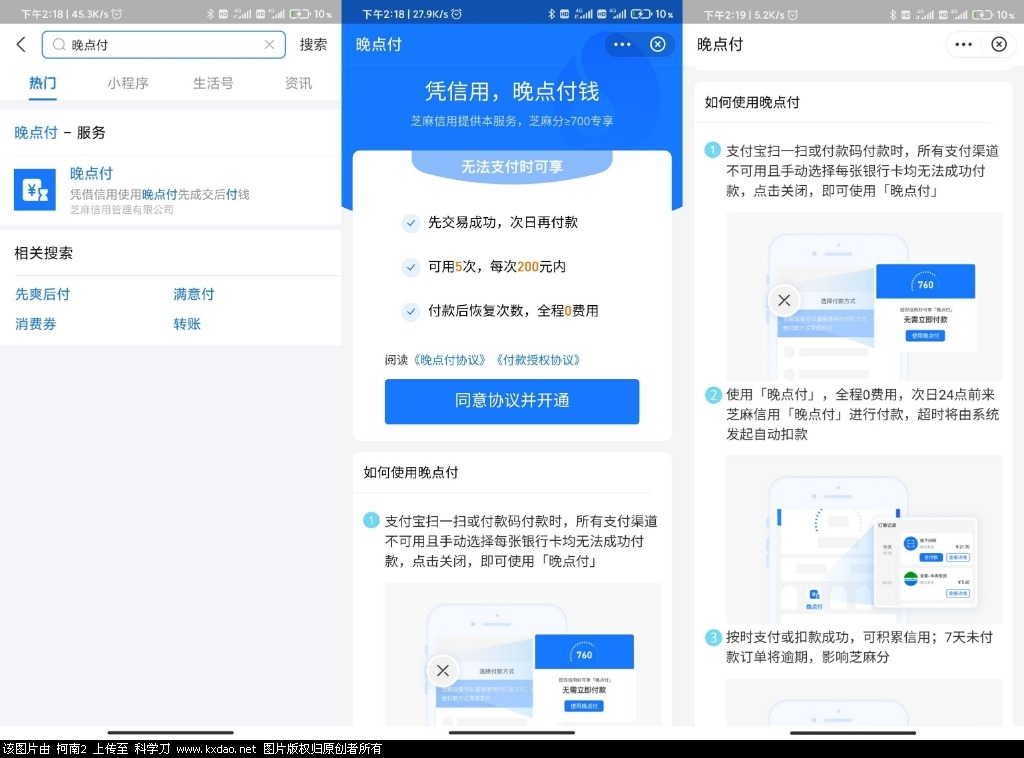The height and width of the screenshot is (758, 1024).
Task: Tap the text 付款后恢复次数，全程0费用
Action: click(x=513, y=311)
